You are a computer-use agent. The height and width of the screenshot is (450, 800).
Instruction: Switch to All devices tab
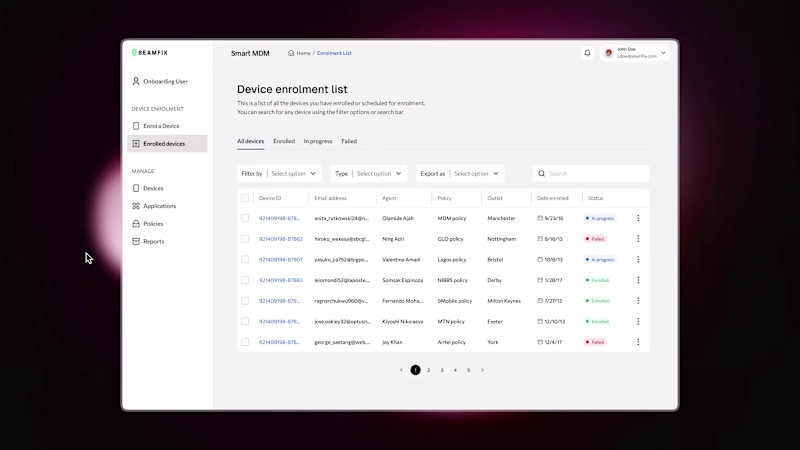pyautogui.click(x=251, y=141)
